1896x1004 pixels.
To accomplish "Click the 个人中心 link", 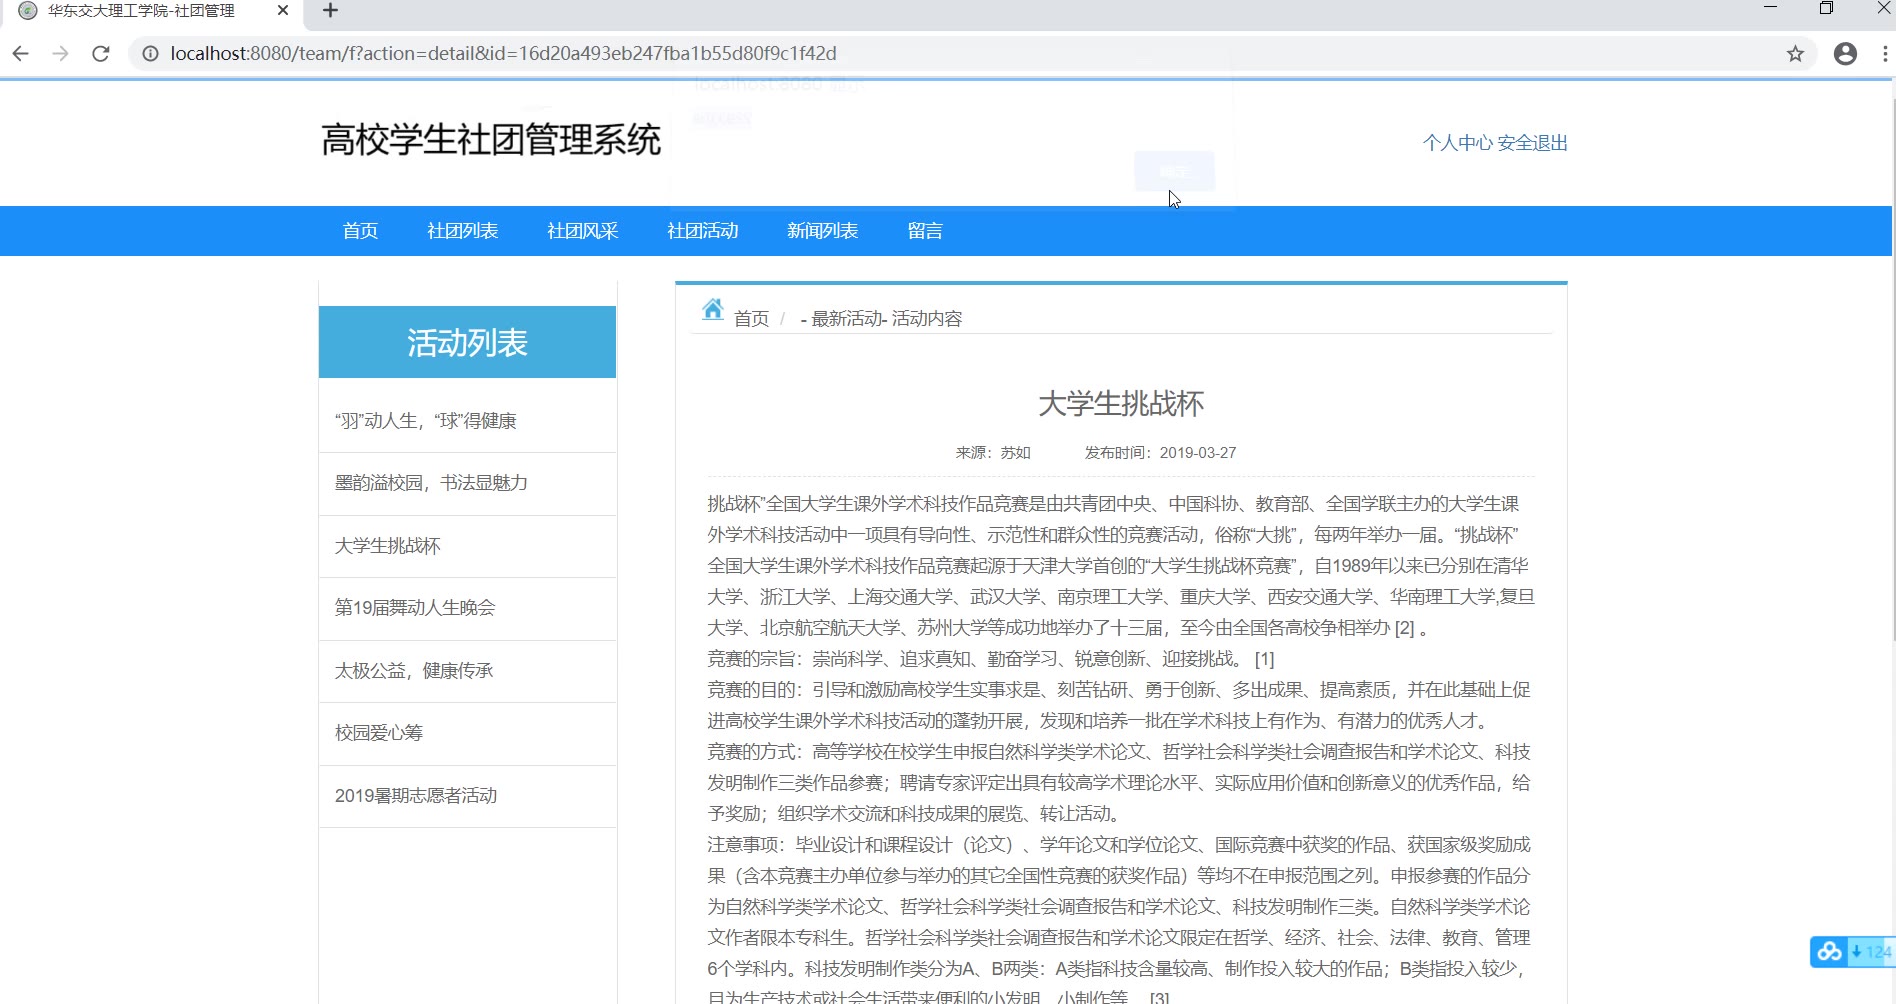I will (x=1457, y=143).
